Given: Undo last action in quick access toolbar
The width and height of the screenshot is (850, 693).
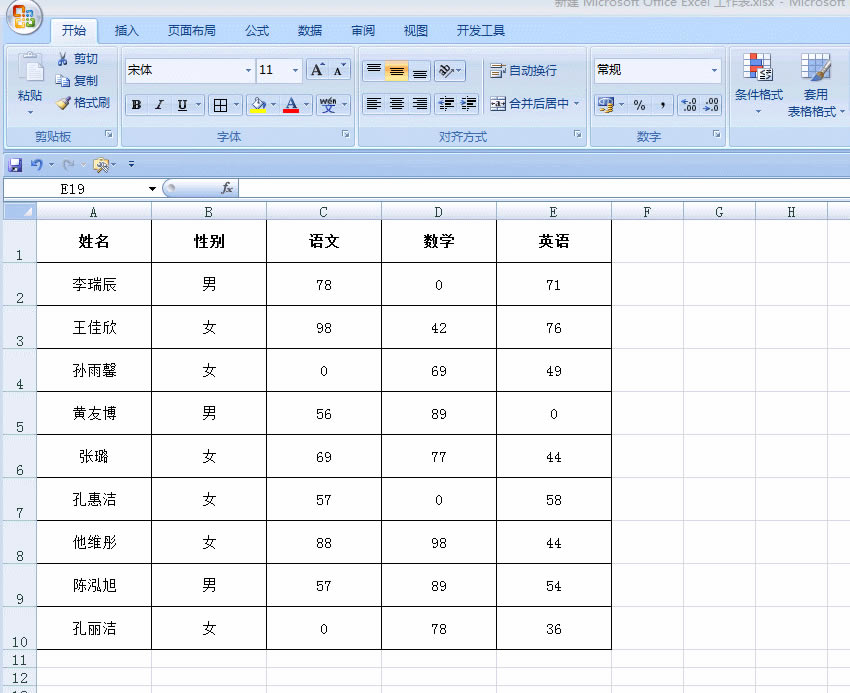Looking at the screenshot, I should (36, 164).
